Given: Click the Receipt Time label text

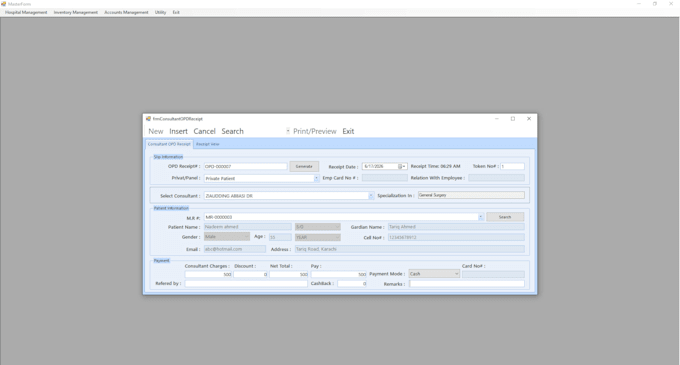Looking at the screenshot, I should (x=435, y=166).
